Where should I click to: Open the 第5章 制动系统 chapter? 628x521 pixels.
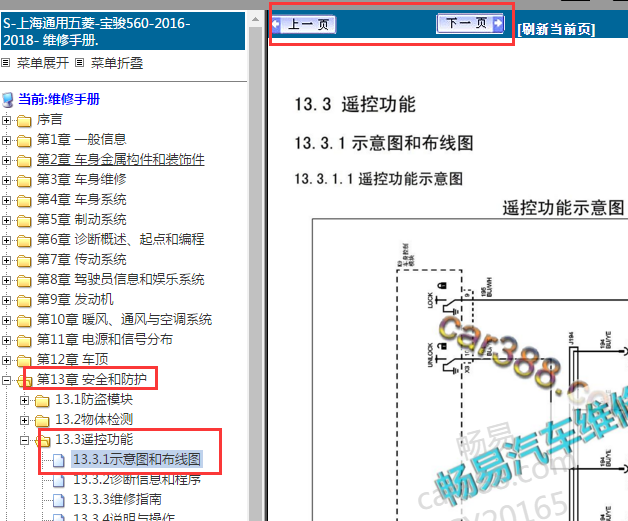click(x=82, y=219)
